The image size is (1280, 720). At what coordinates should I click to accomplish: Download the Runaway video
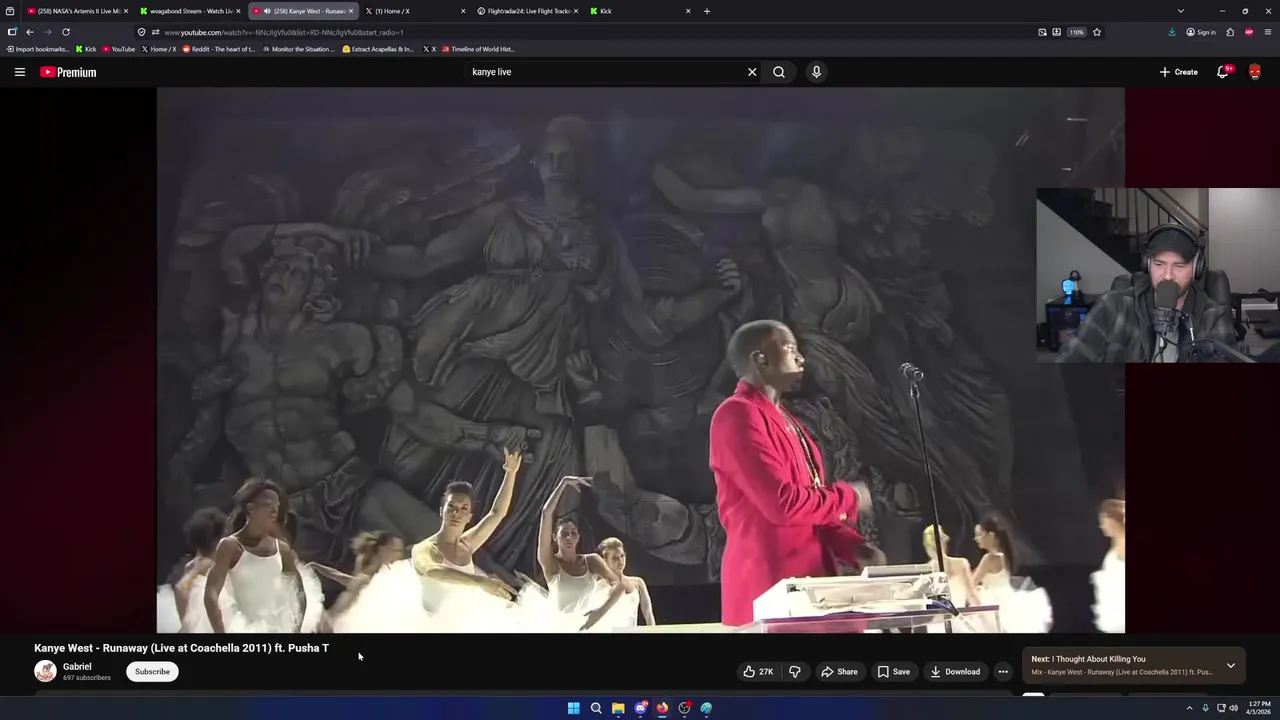(955, 672)
